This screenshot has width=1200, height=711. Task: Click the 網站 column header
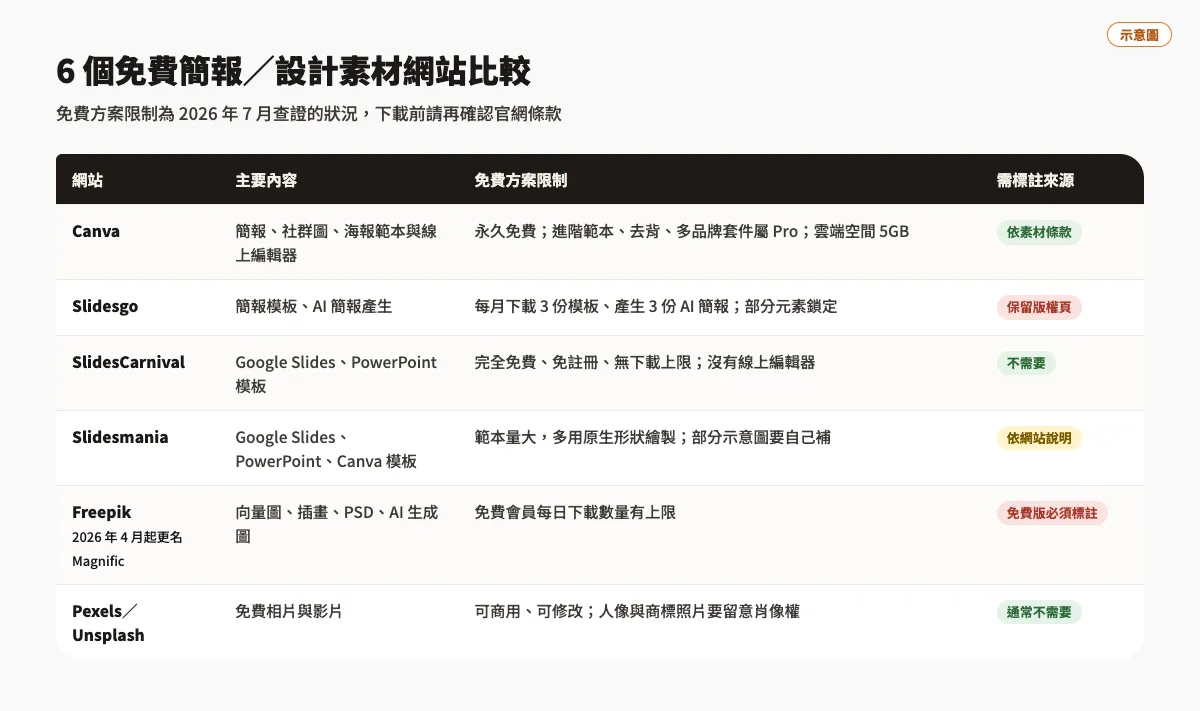[x=88, y=181]
